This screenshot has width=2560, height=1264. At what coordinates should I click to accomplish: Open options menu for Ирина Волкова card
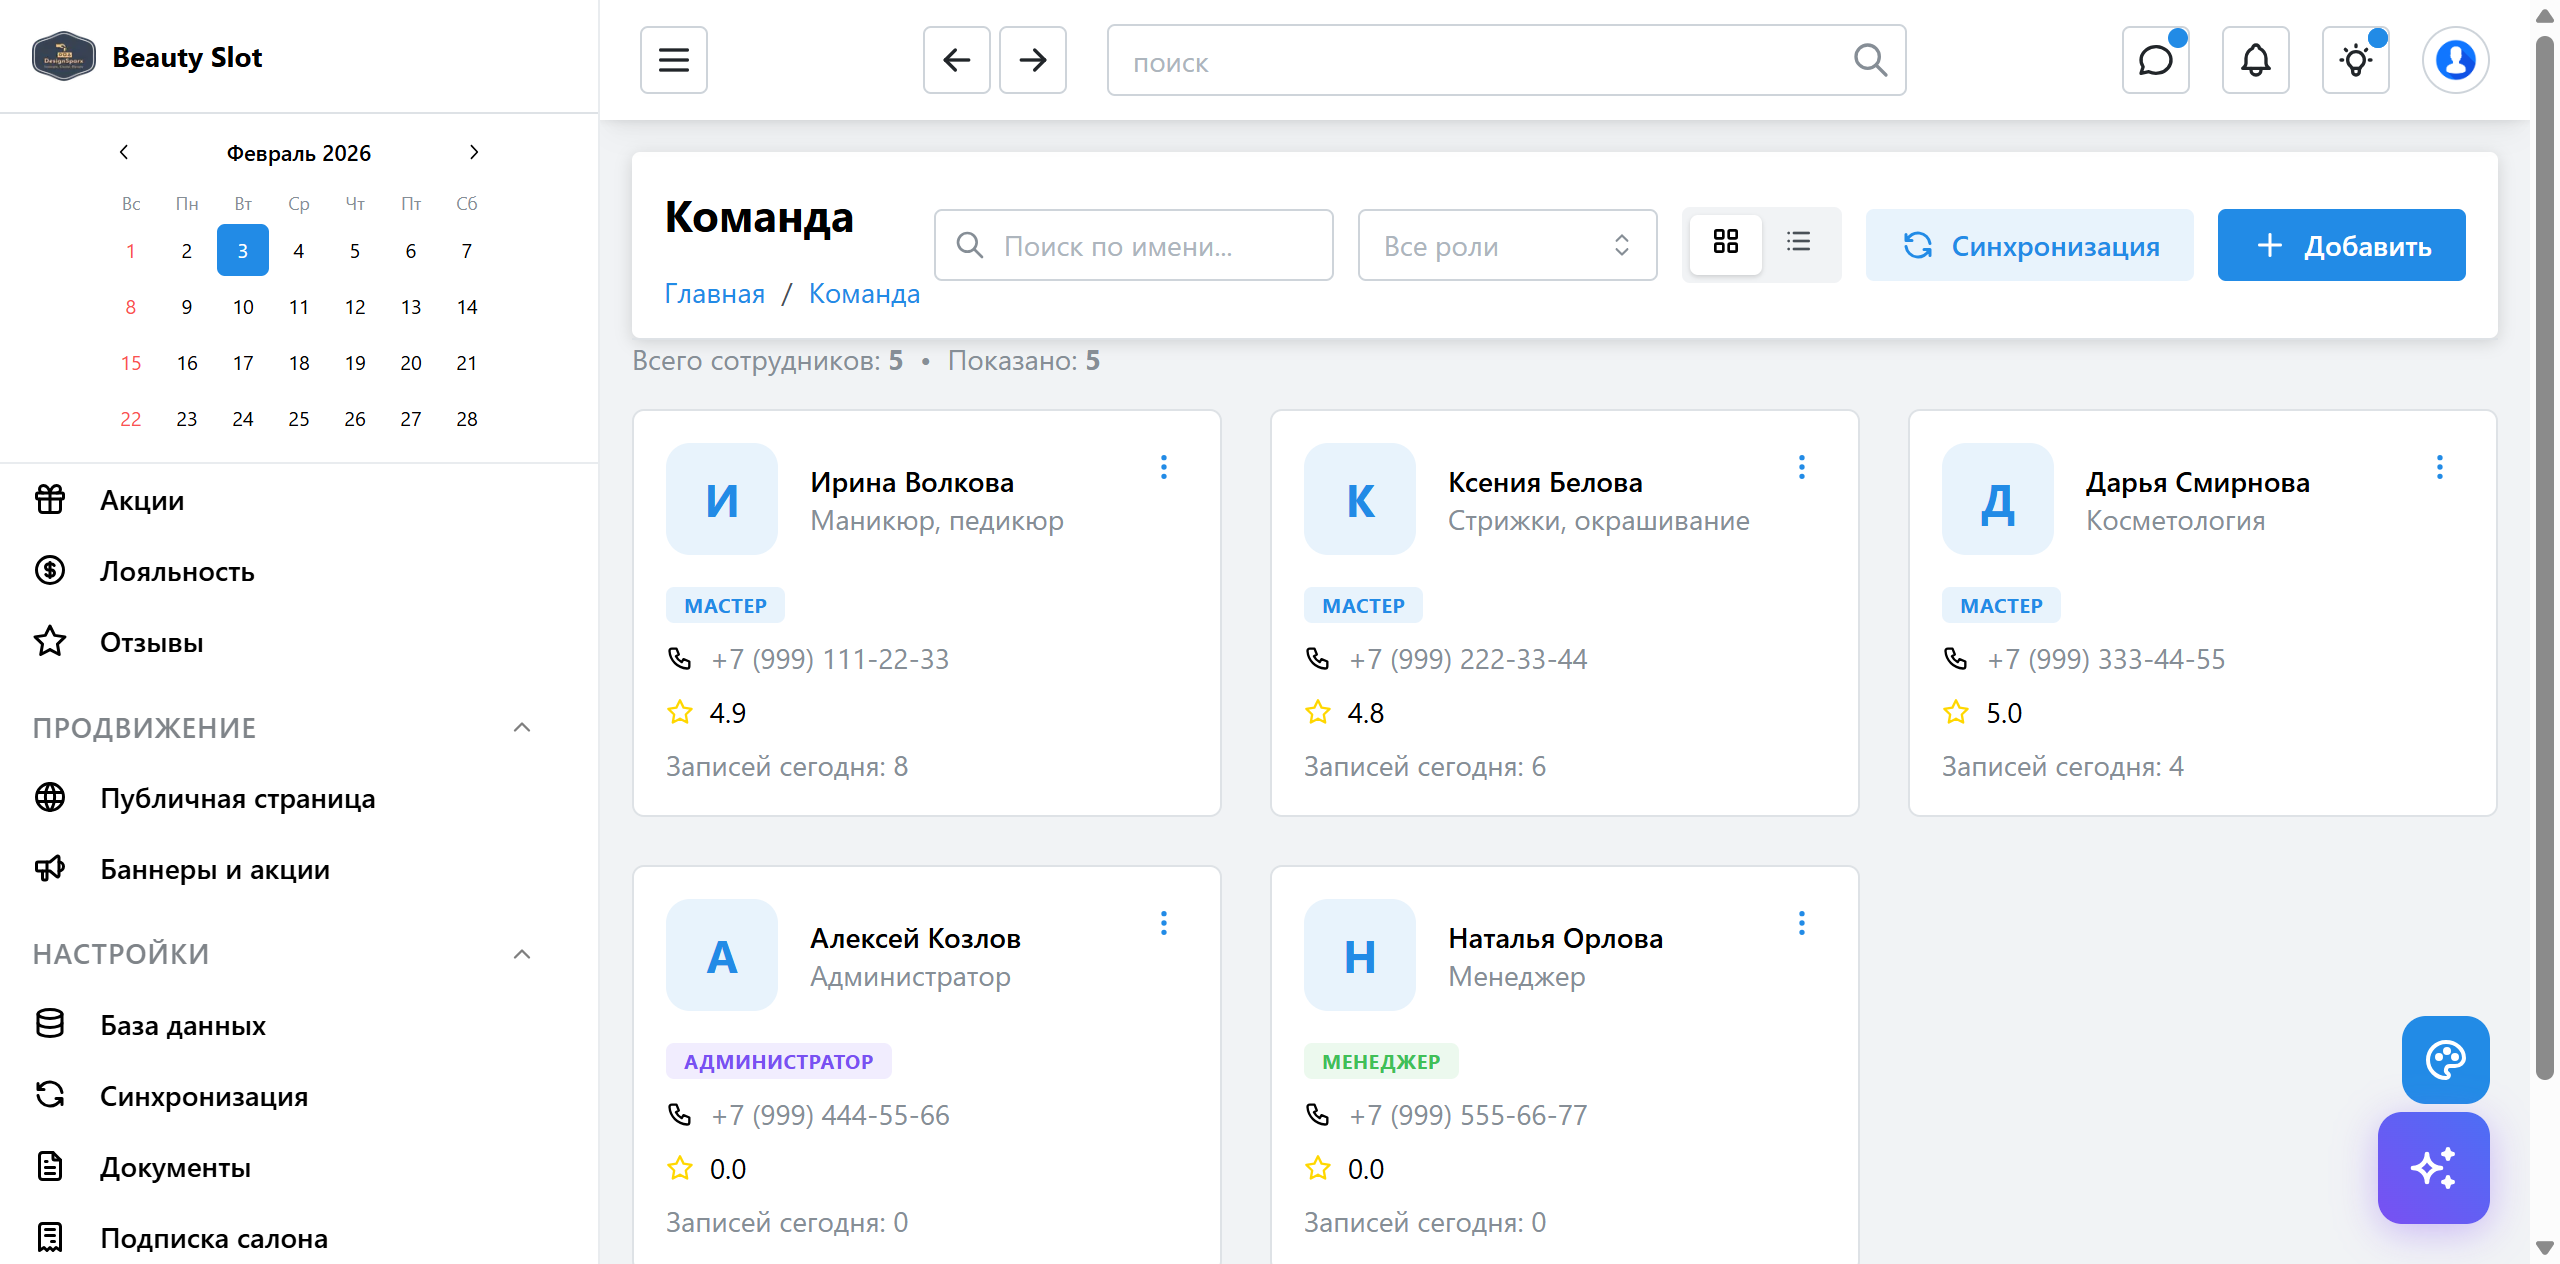pyautogui.click(x=1164, y=467)
